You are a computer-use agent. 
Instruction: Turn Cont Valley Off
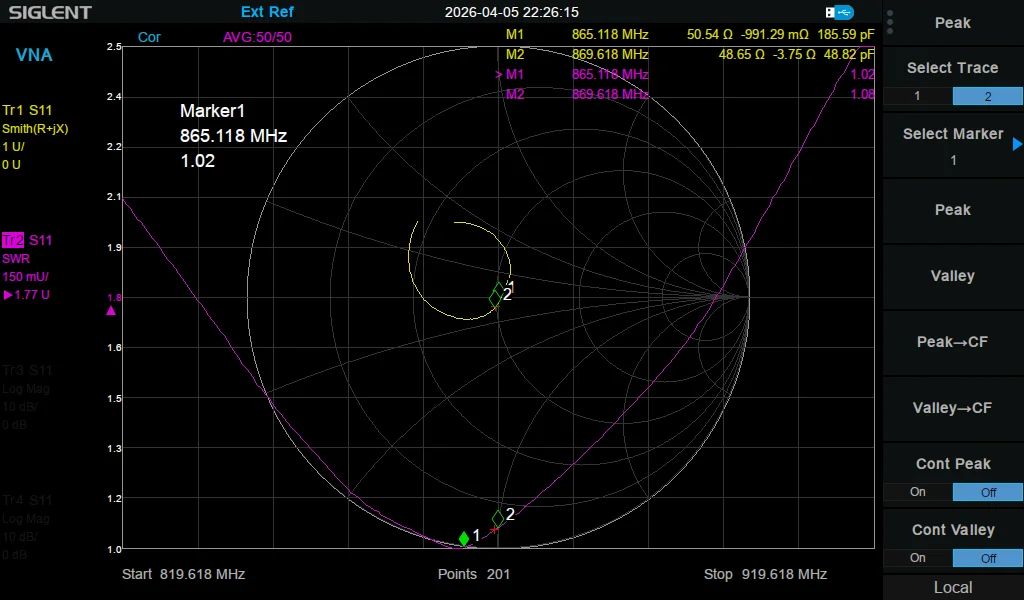[987, 558]
